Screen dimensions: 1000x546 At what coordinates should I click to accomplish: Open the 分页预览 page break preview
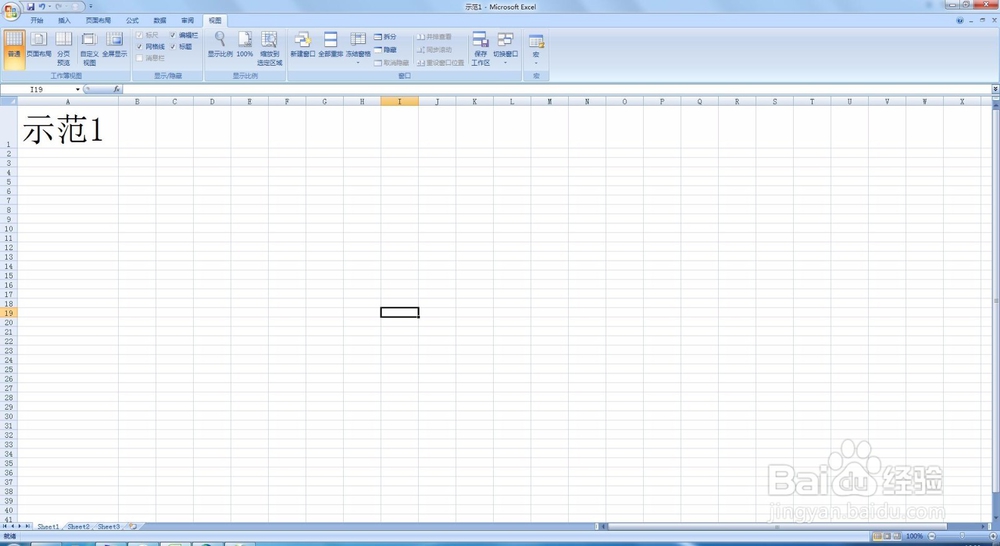coord(63,48)
